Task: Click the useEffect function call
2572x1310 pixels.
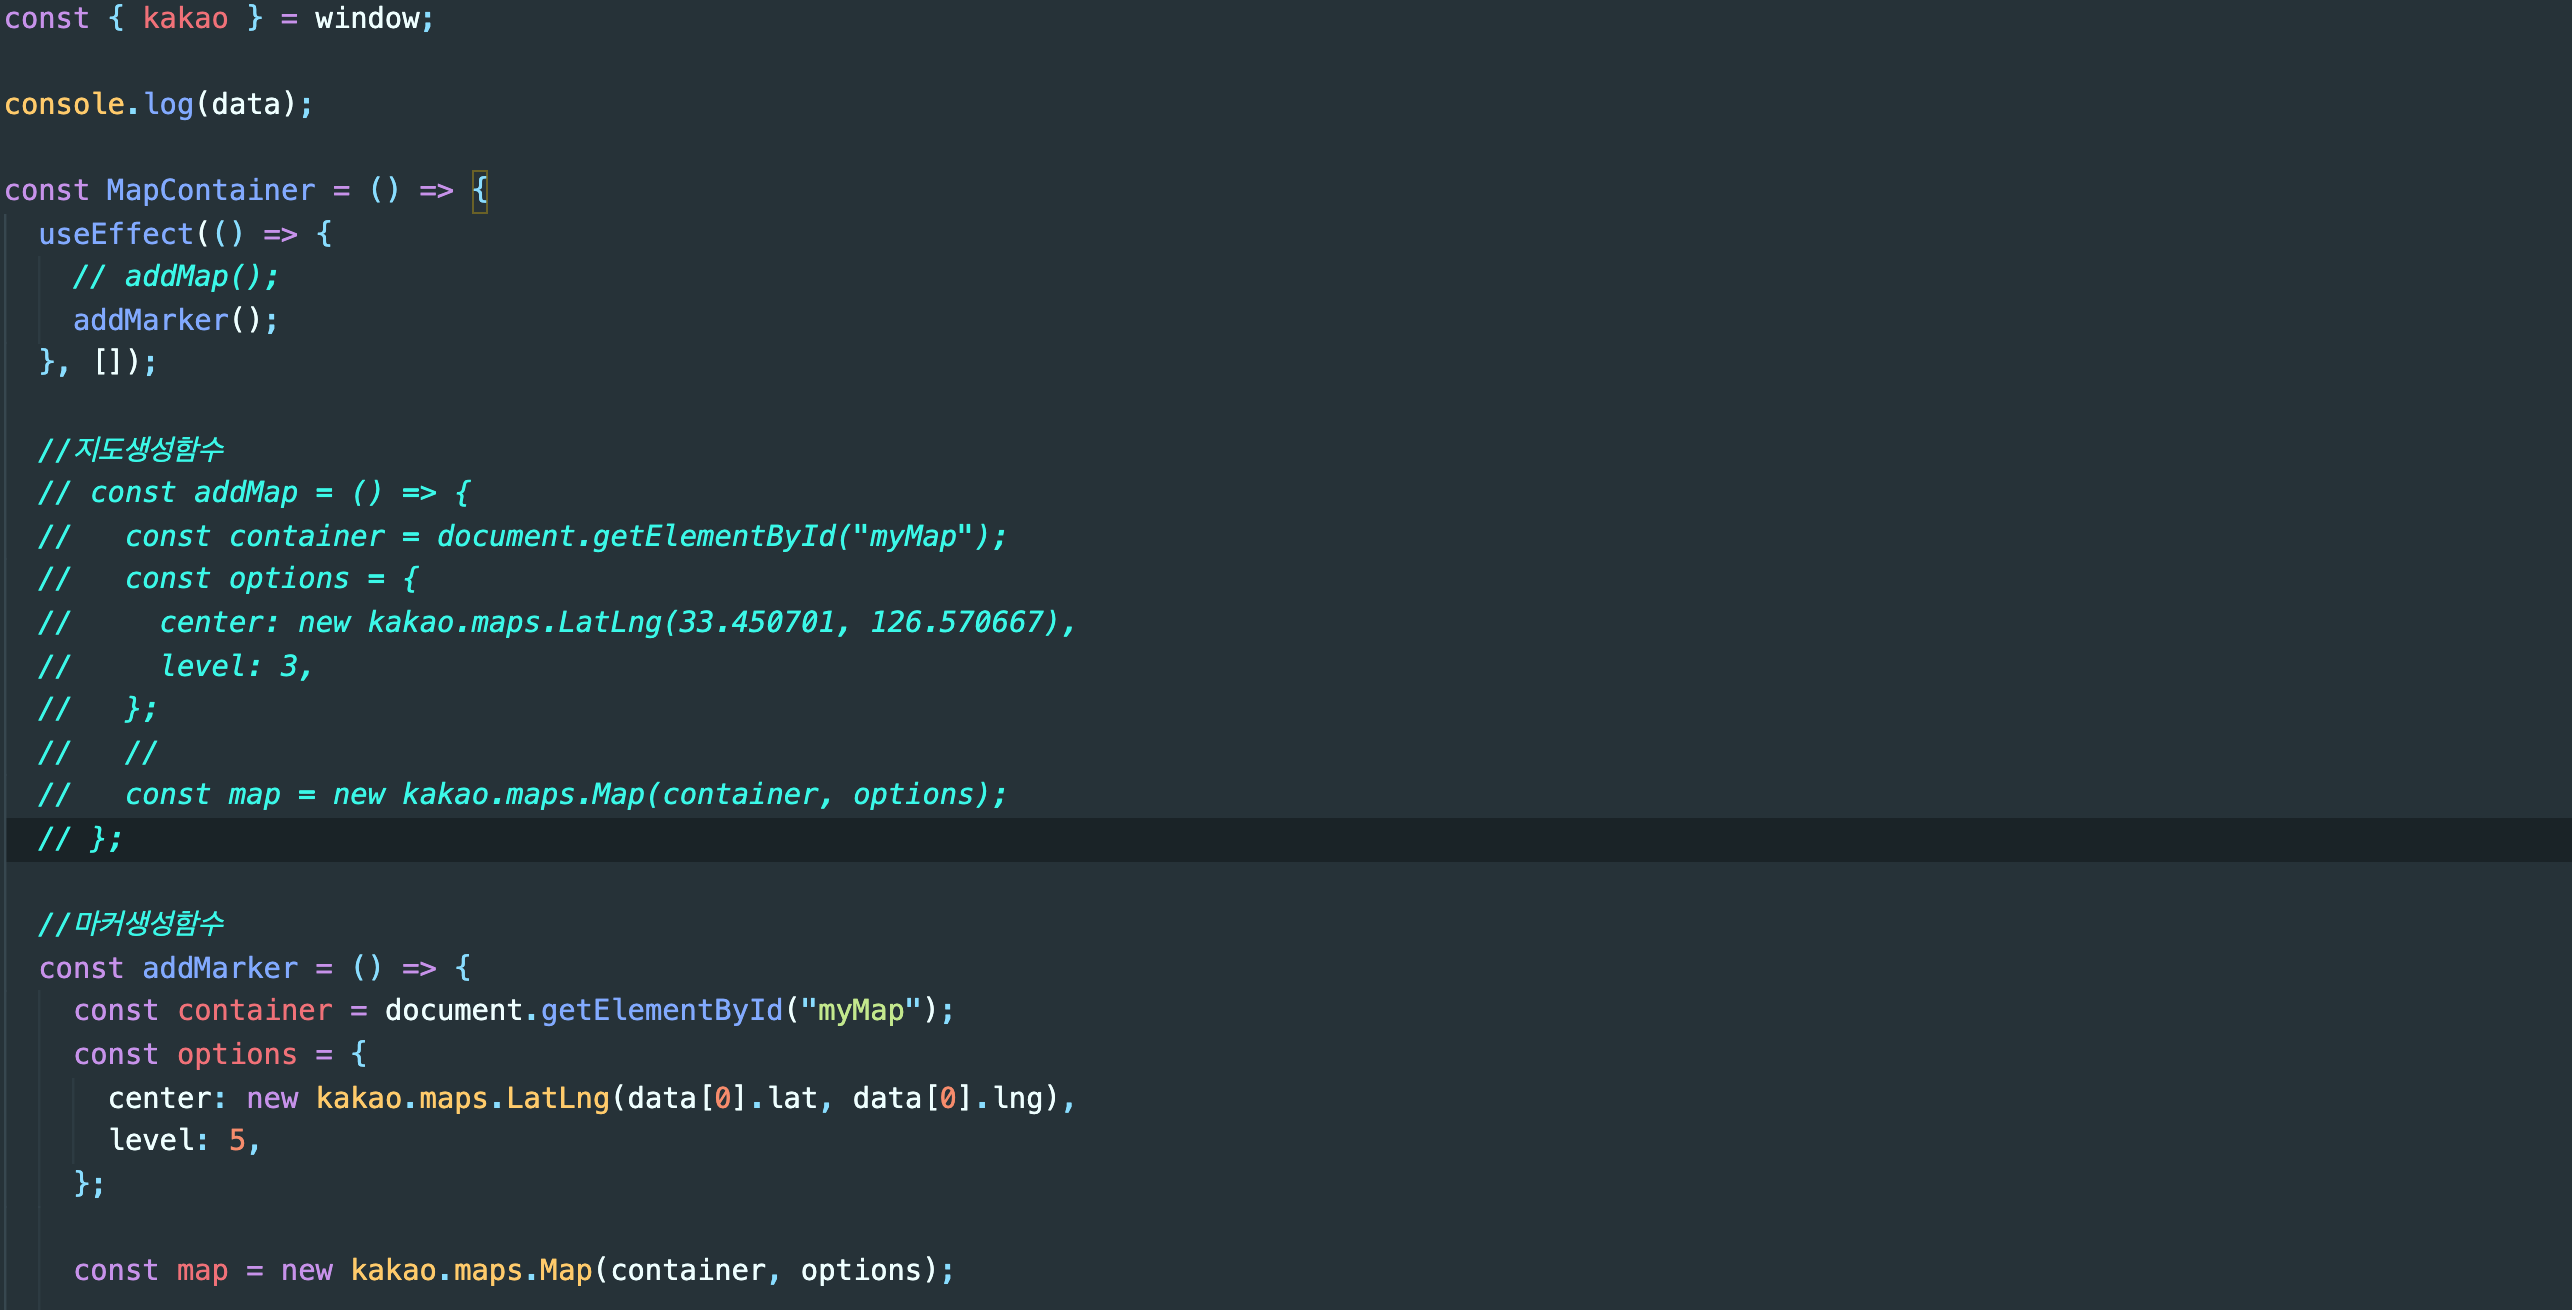Action: coord(118,233)
